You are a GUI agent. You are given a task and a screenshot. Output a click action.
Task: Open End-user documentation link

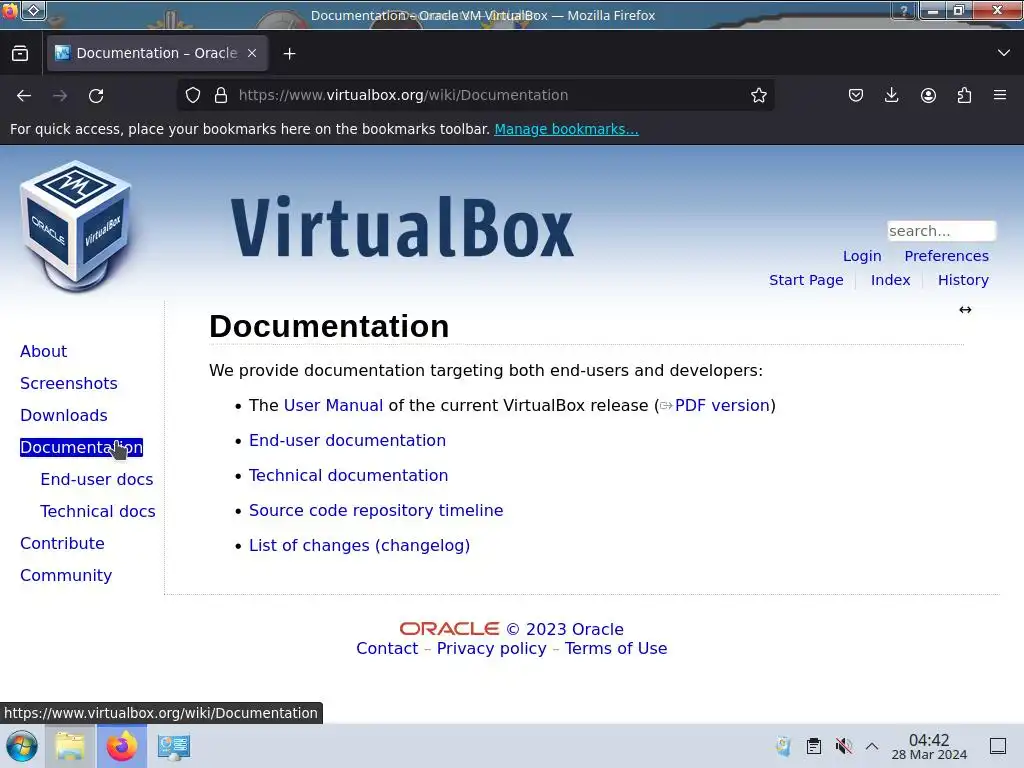(x=347, y=441)
